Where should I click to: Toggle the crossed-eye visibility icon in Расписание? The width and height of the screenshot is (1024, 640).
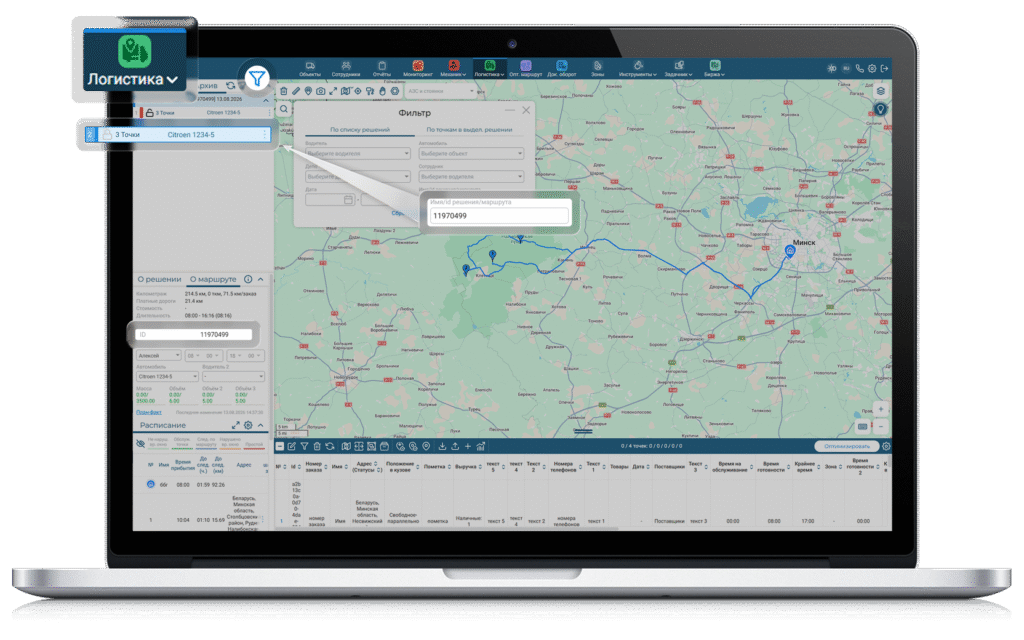(x=140, y=443)
